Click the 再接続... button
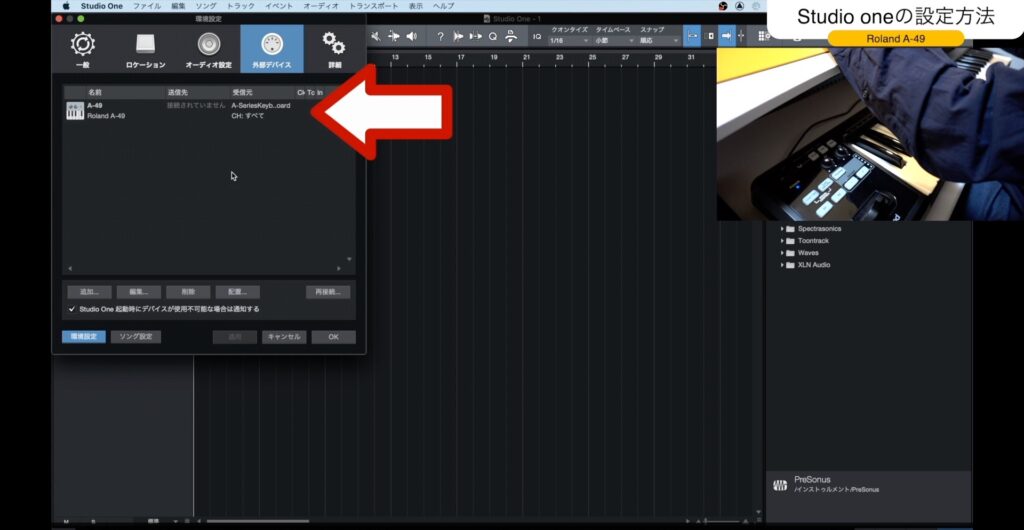The image size is (1024, 530). pos(328,292)
